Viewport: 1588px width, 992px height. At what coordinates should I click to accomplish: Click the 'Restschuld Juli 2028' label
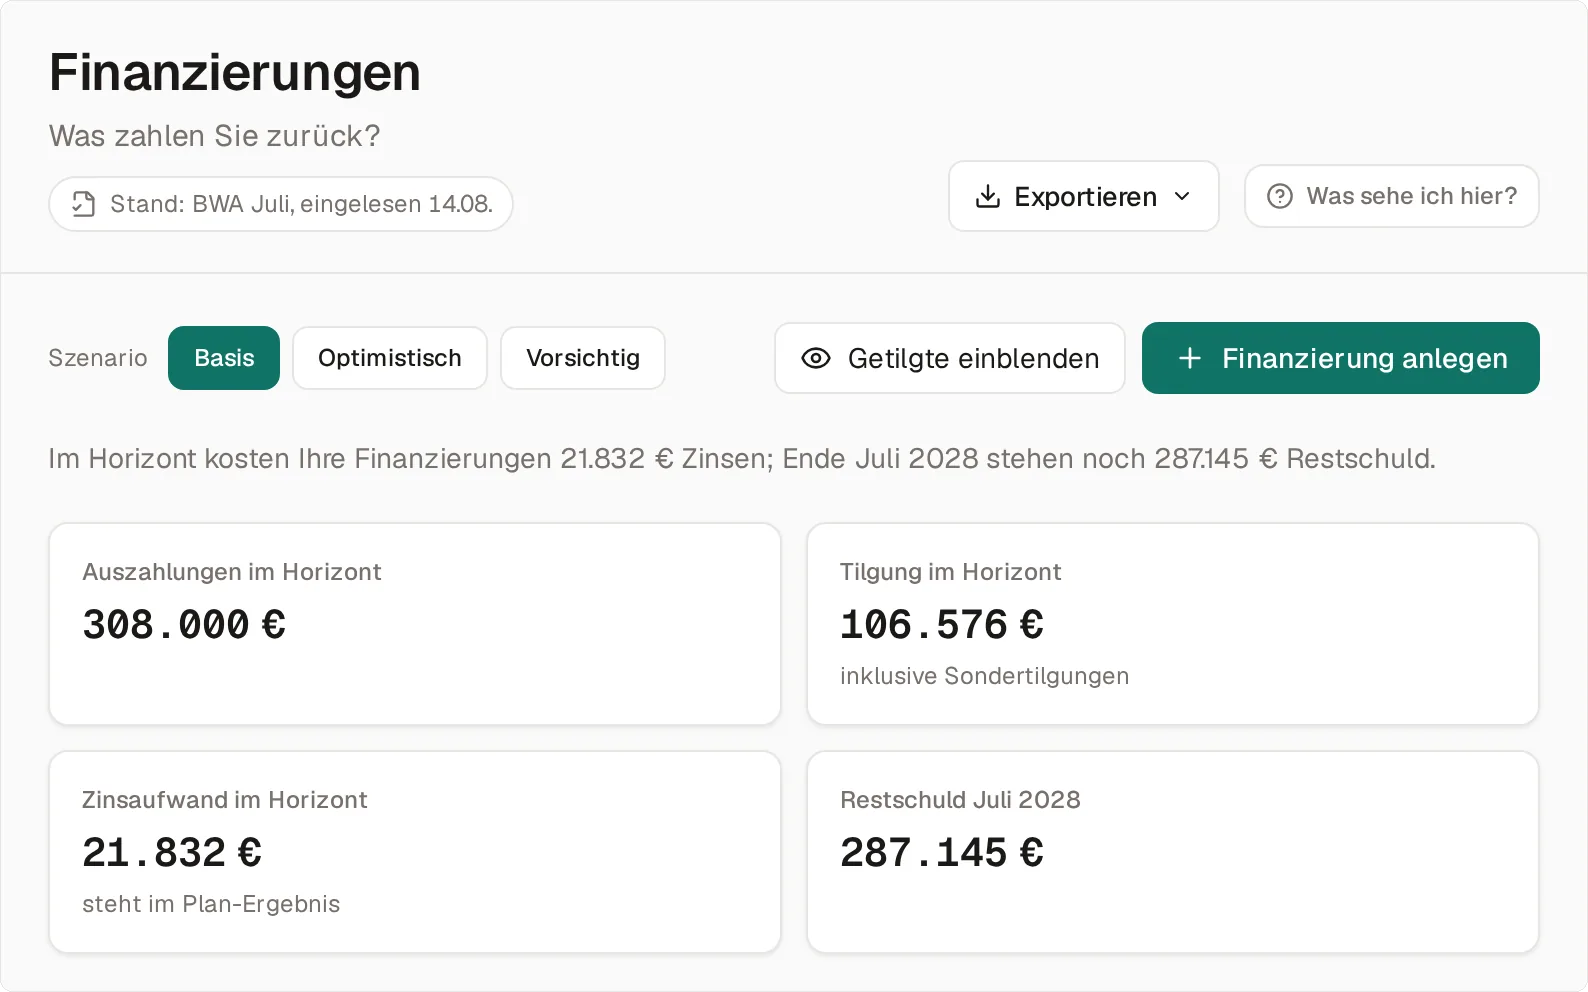click(960, 800)
